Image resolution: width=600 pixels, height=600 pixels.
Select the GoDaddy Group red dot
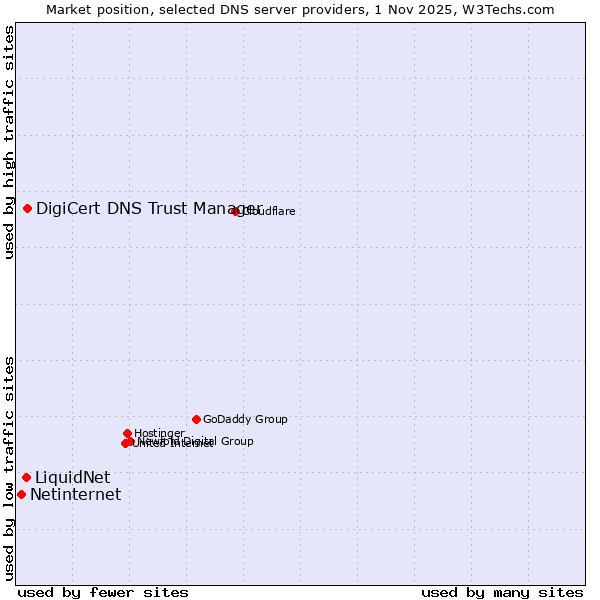tap(196, 419)
